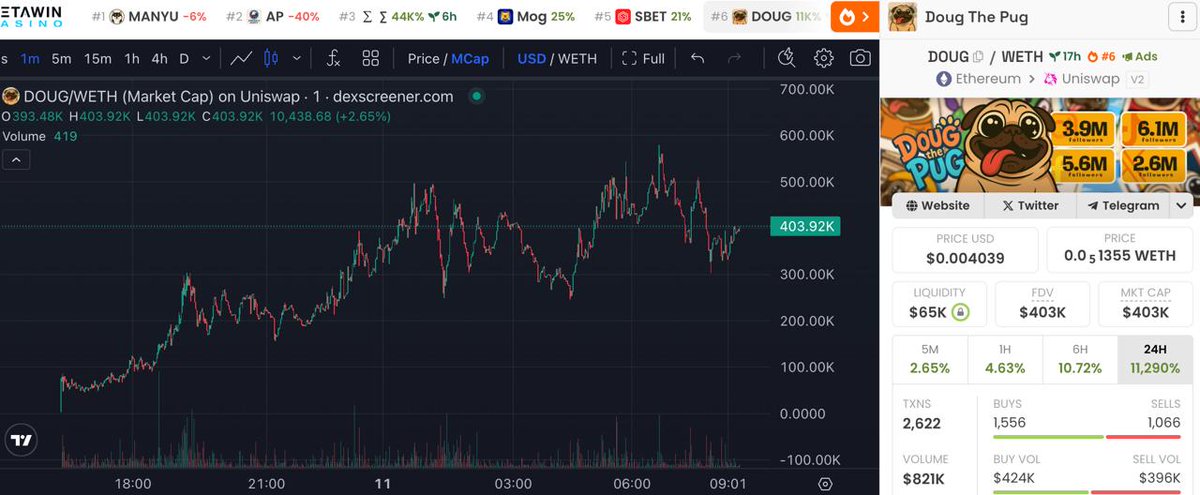1200x495 pixels.
Task: Select the 1h timeframe
Action: (132, 58)
